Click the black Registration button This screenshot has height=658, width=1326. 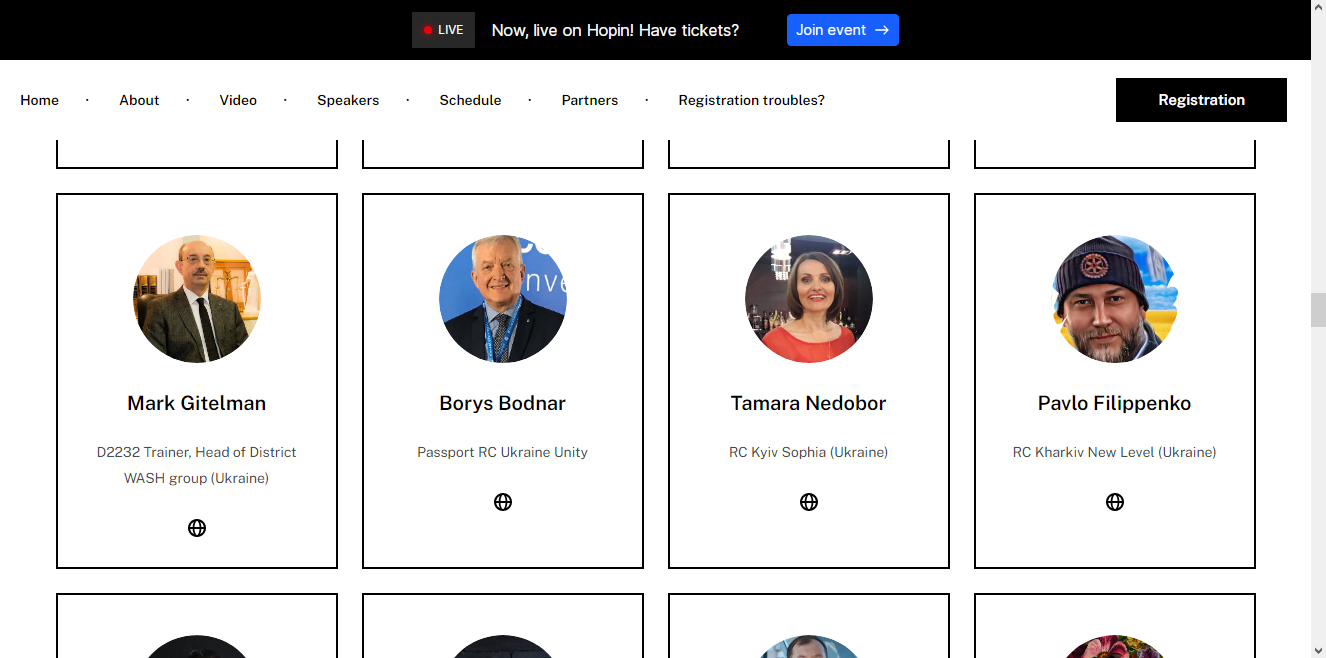coord(1201,100)
